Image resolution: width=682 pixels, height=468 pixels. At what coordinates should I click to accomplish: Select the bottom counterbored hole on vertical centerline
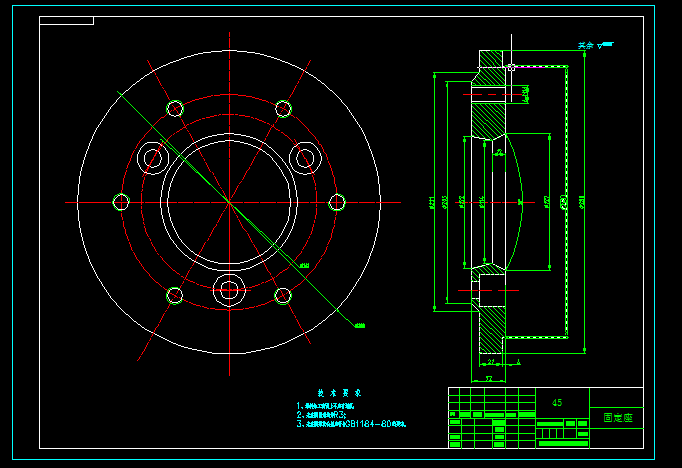pyautogui.click(x=229, y=290)
